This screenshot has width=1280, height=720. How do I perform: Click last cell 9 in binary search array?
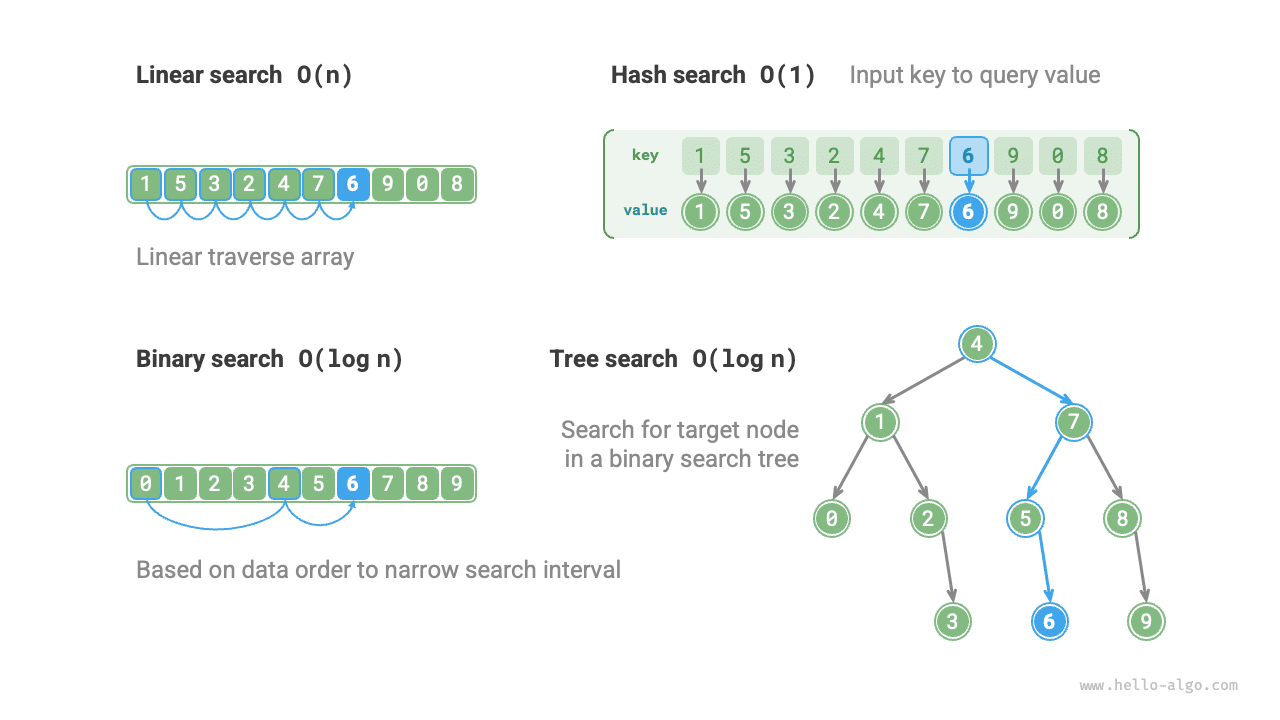point(456,484)
